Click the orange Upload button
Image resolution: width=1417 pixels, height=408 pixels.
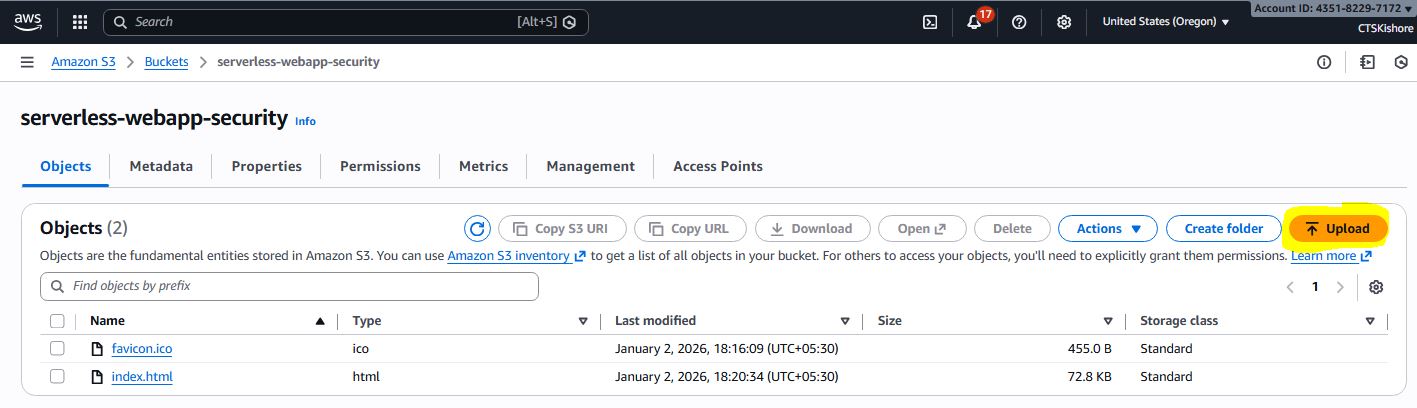coord(1337,229)
